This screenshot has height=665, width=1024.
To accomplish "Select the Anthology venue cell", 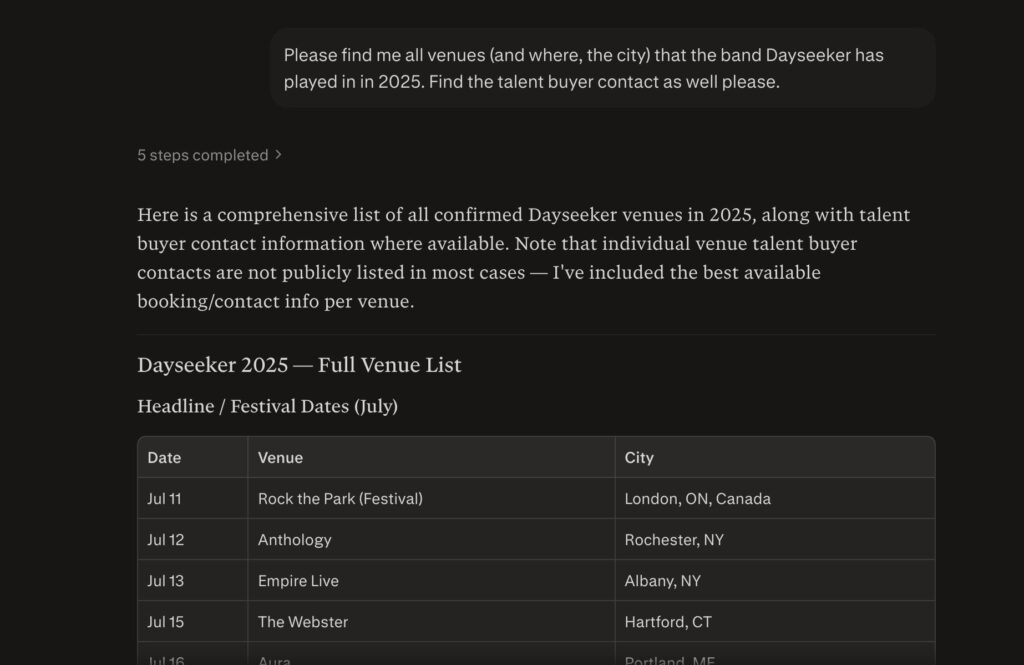I will tap(294, 540).
